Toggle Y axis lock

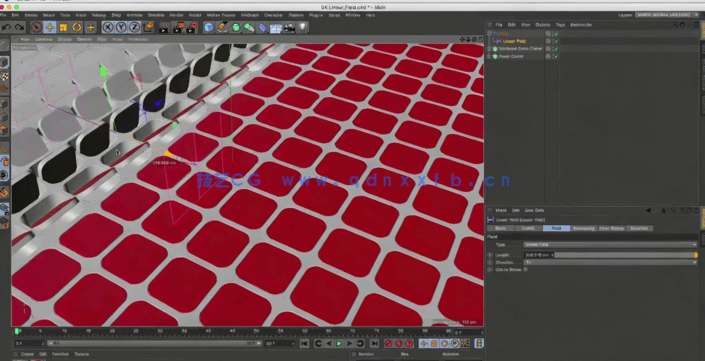coord(121,27)
